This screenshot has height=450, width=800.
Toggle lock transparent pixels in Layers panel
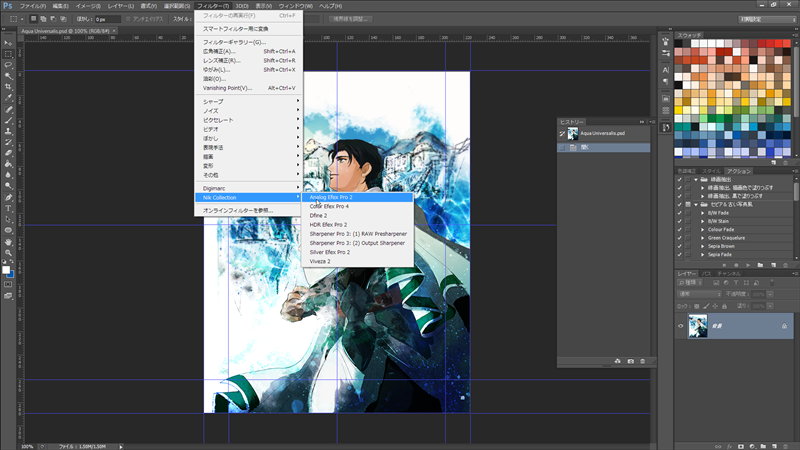click(696, 306)
